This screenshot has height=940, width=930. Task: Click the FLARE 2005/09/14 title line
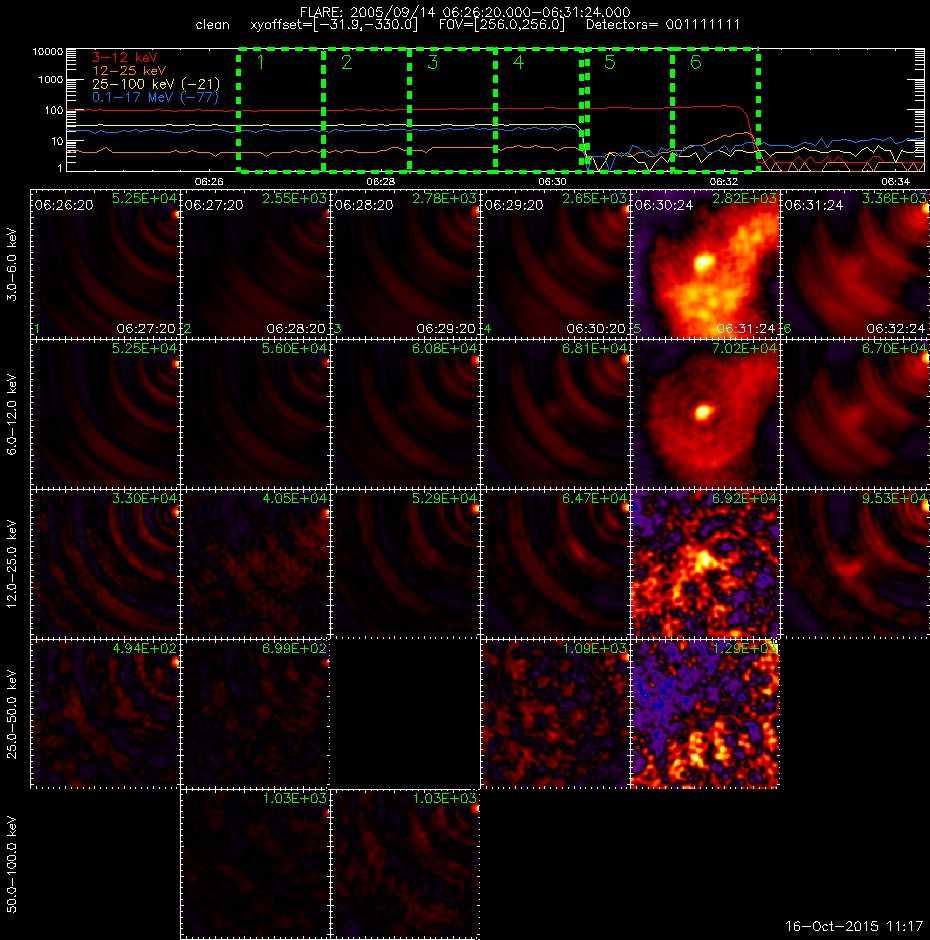[x=465, y=12]
